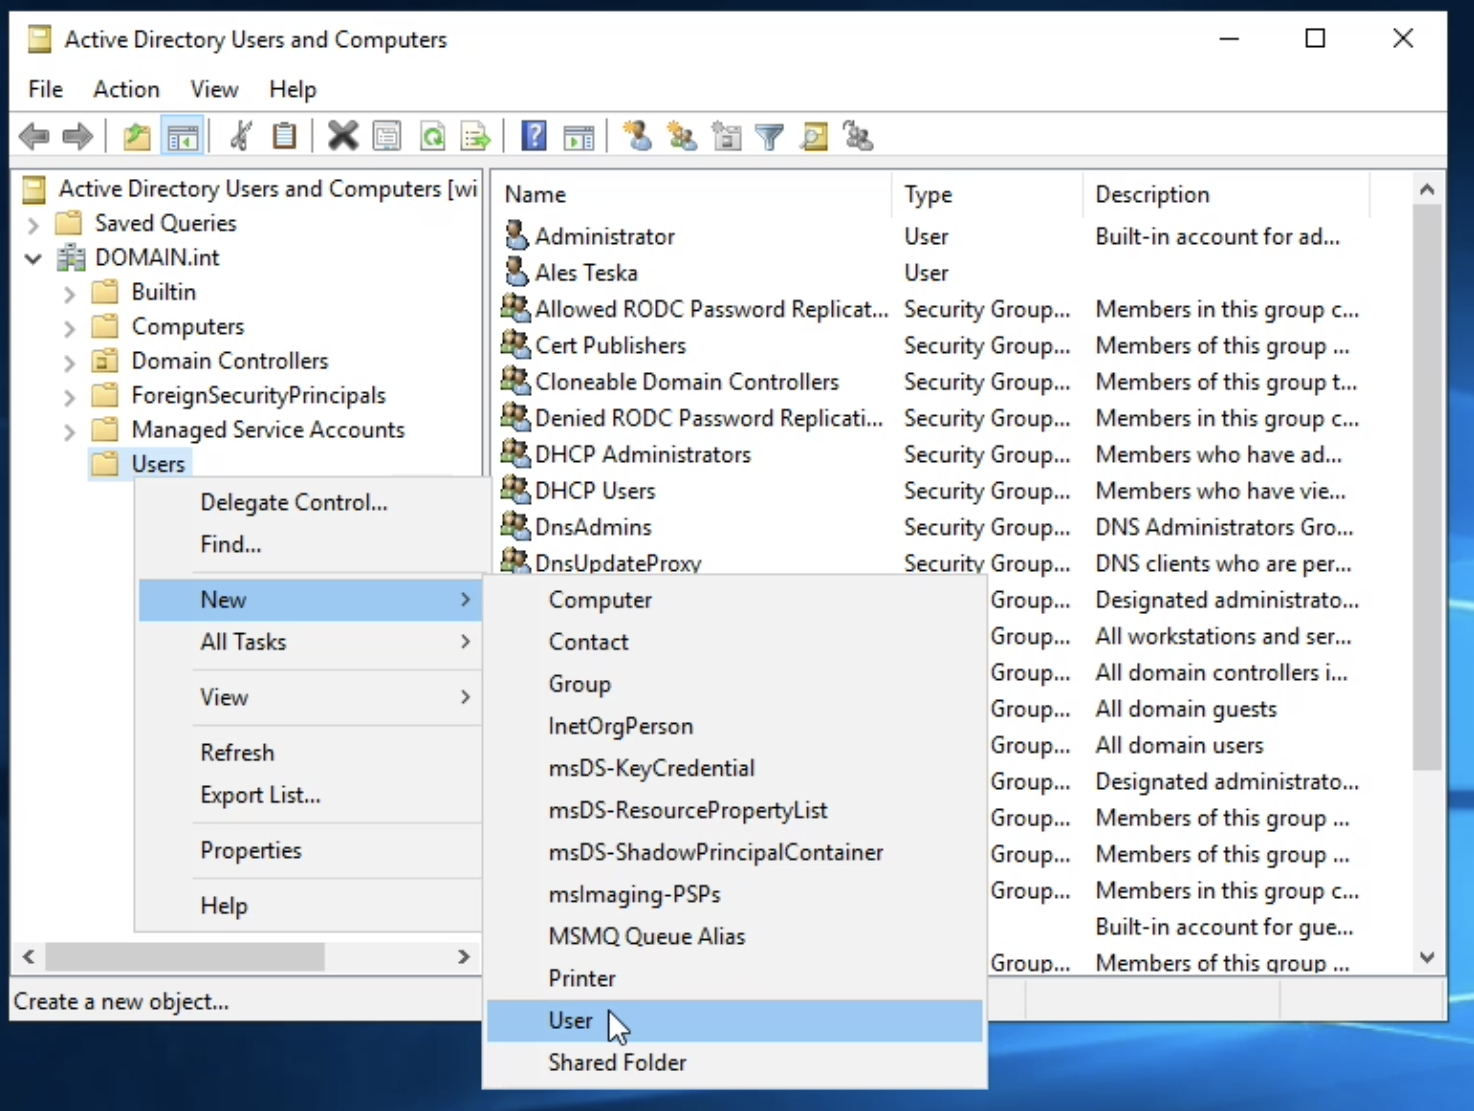Toggle the Show/Hide Action Pane icon
Screen dimensions: 1474x1111
tap(579, 136)
